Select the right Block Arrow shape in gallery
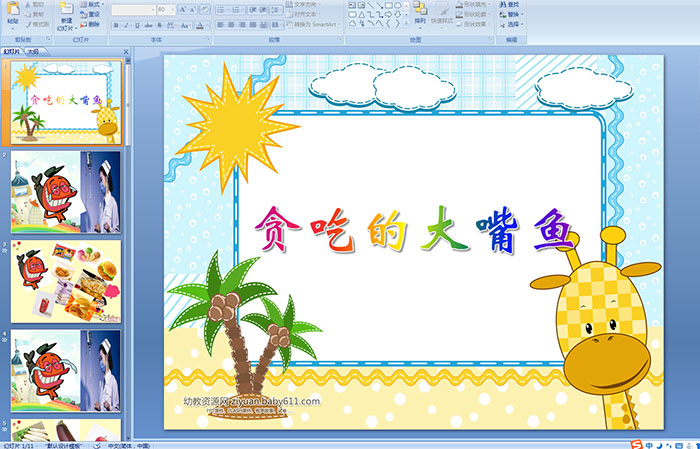Viewport: 700px width, 449px height. pos(388,15)
